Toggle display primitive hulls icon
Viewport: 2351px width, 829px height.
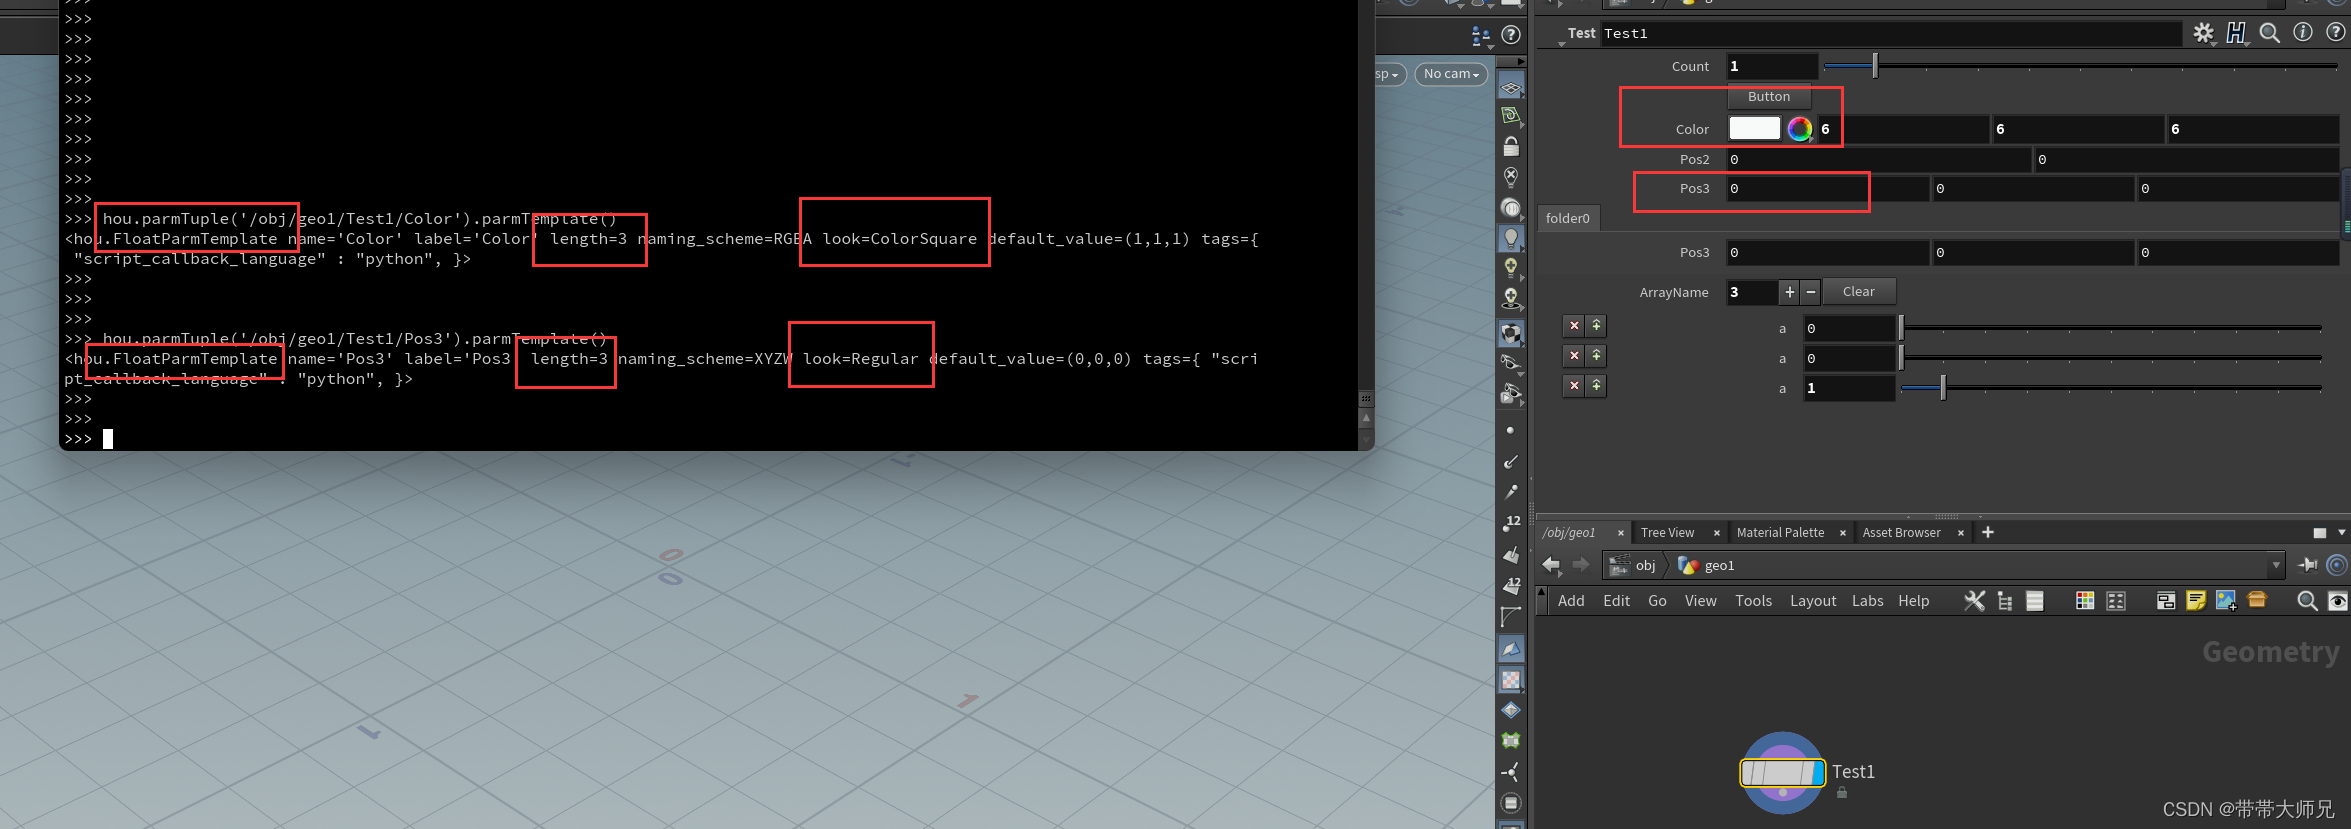pos(1511,616)
